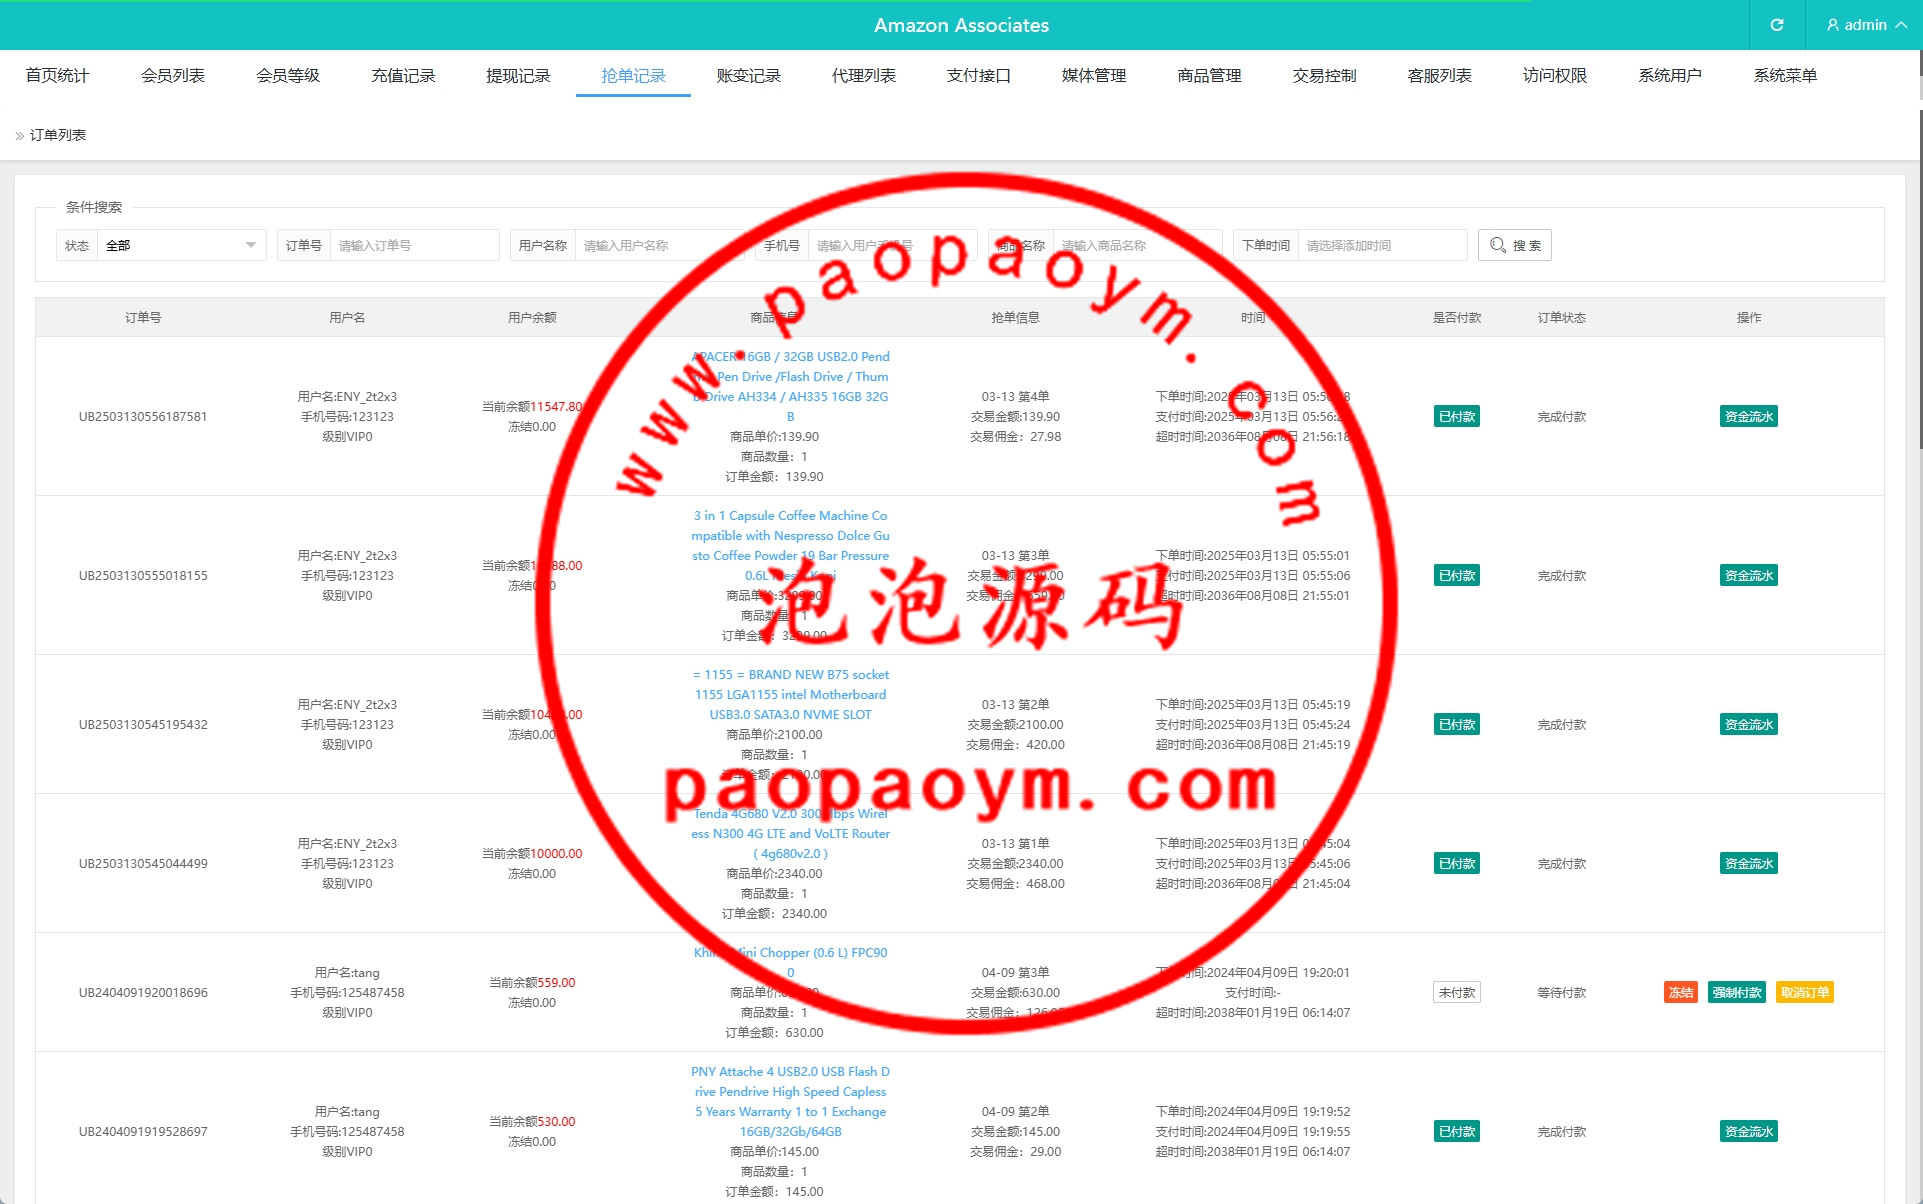The width and height of the screenshot is (1923, 1204).
Task: Click the 订单号 column header
Action: (143, 318)
